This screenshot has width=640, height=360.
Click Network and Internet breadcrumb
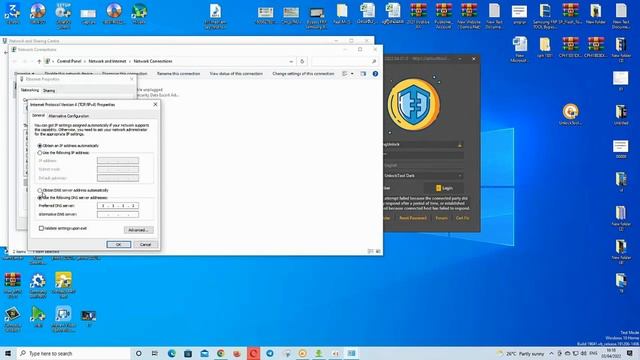point(107,61)
